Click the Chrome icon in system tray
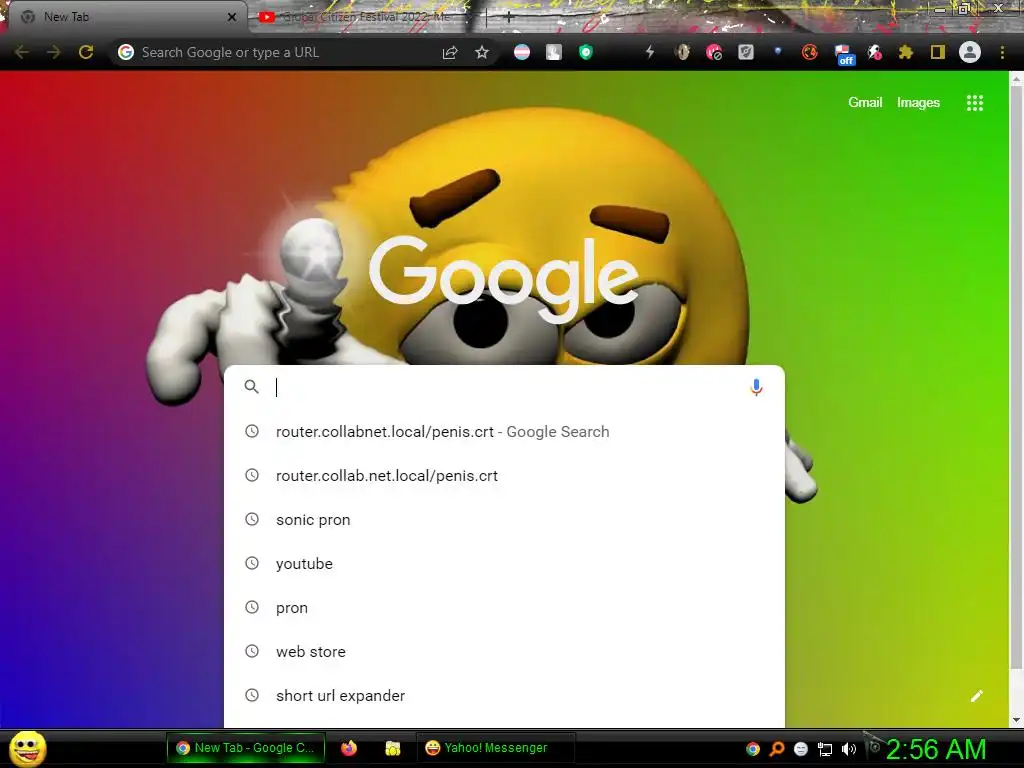Viewport: 1024px width, 768px height. 753,749
